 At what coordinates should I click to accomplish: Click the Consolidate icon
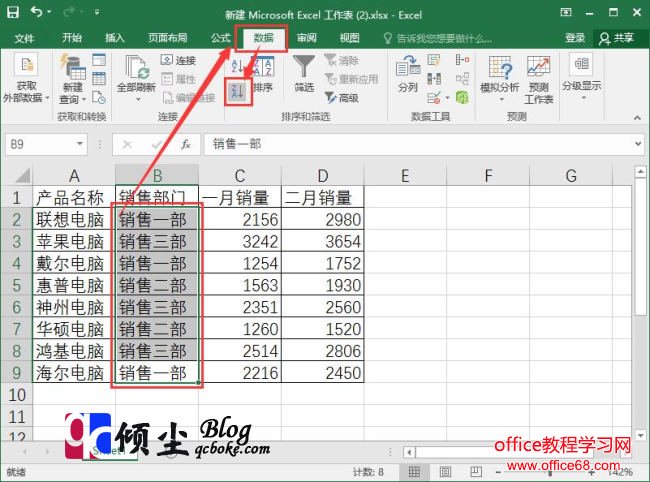[462, 60]
